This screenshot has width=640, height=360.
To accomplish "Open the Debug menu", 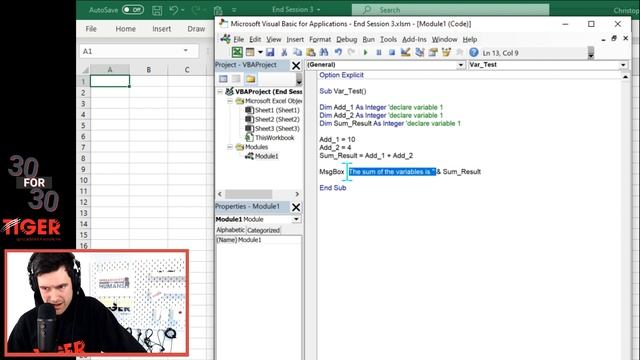I will pyautogui.click(x=347, y=39).
